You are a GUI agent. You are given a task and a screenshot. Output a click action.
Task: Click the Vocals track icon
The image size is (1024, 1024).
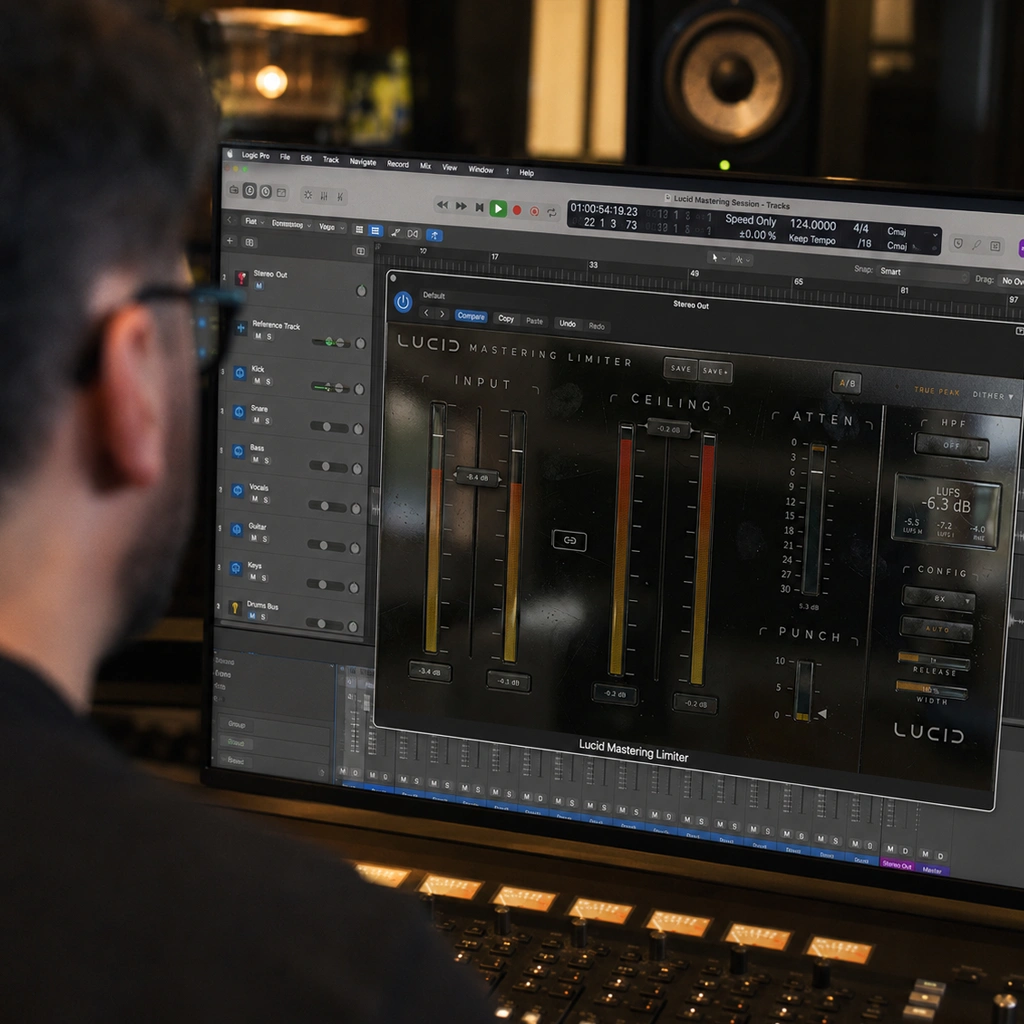[x=238, y=490]
